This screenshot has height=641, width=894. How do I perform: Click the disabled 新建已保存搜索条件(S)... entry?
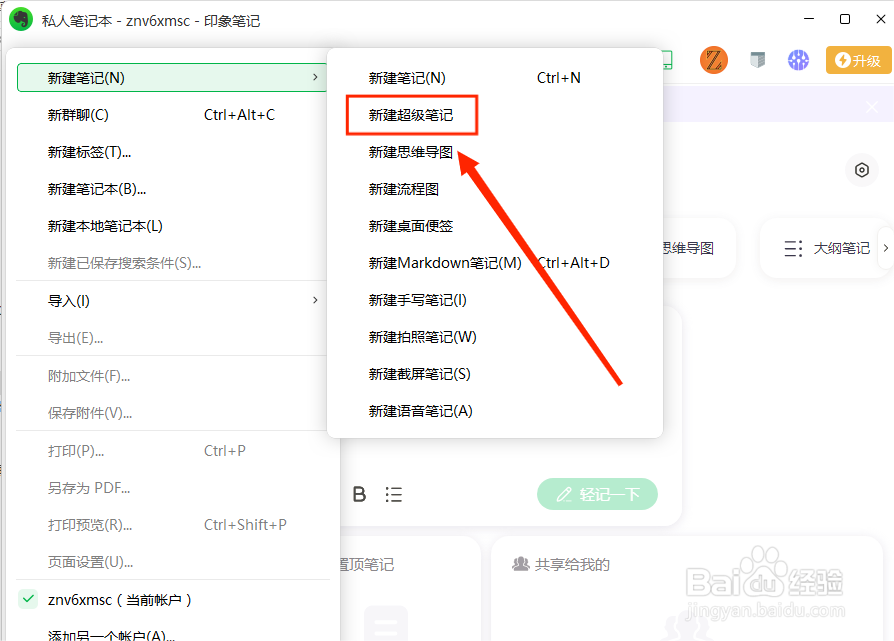[x=172, y=263]
